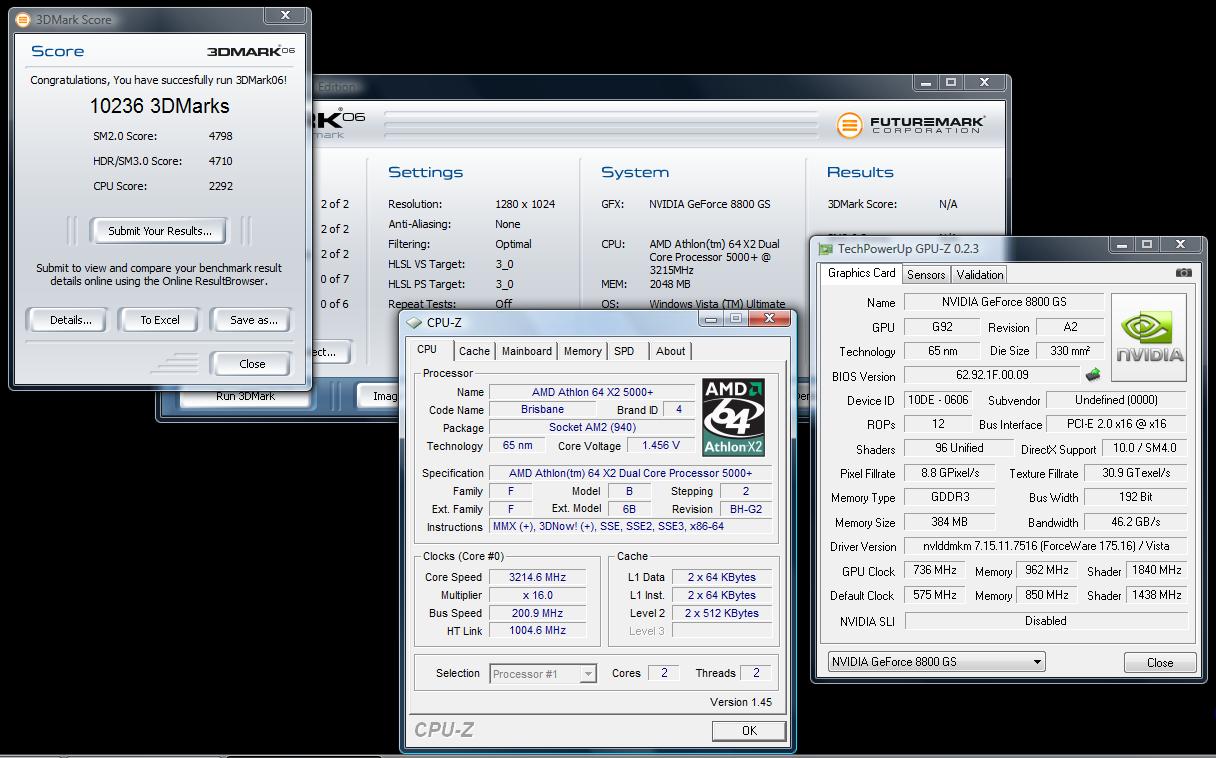The width and height of the screenshot is (1216, 758).
Task: Open the Memory tab in CPU-Z
Action: click(582, 351)
